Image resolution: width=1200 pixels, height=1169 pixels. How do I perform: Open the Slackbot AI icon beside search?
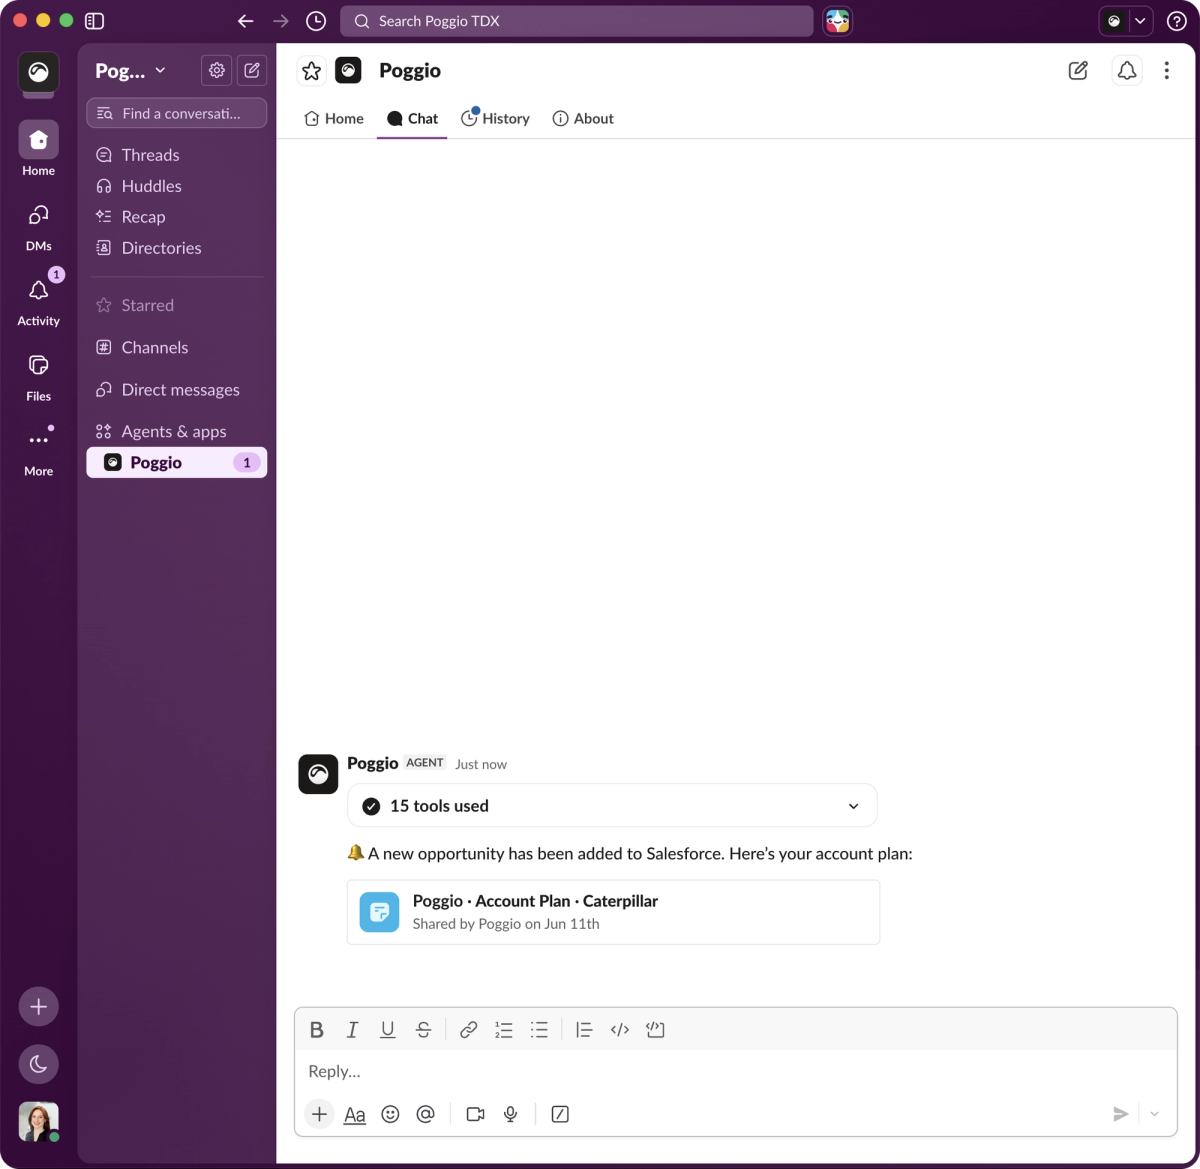click(837, 21)
